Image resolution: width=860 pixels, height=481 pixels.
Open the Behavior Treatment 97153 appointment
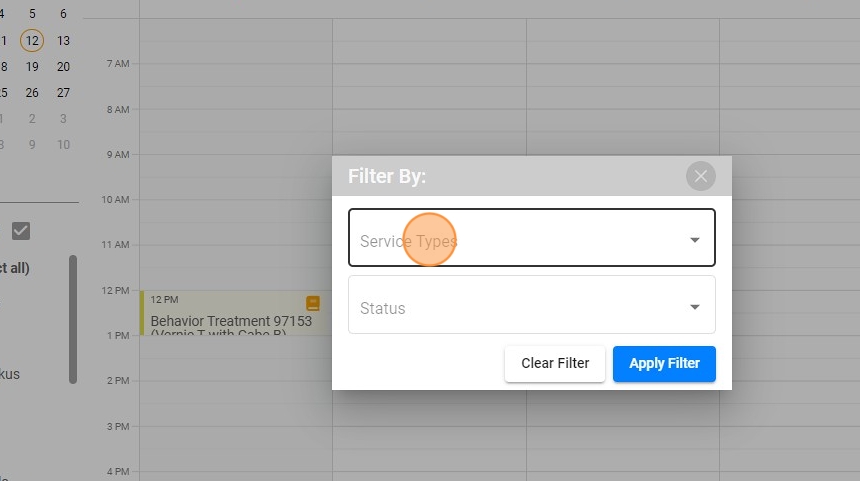pyautogui.click(x=230, y=321)
